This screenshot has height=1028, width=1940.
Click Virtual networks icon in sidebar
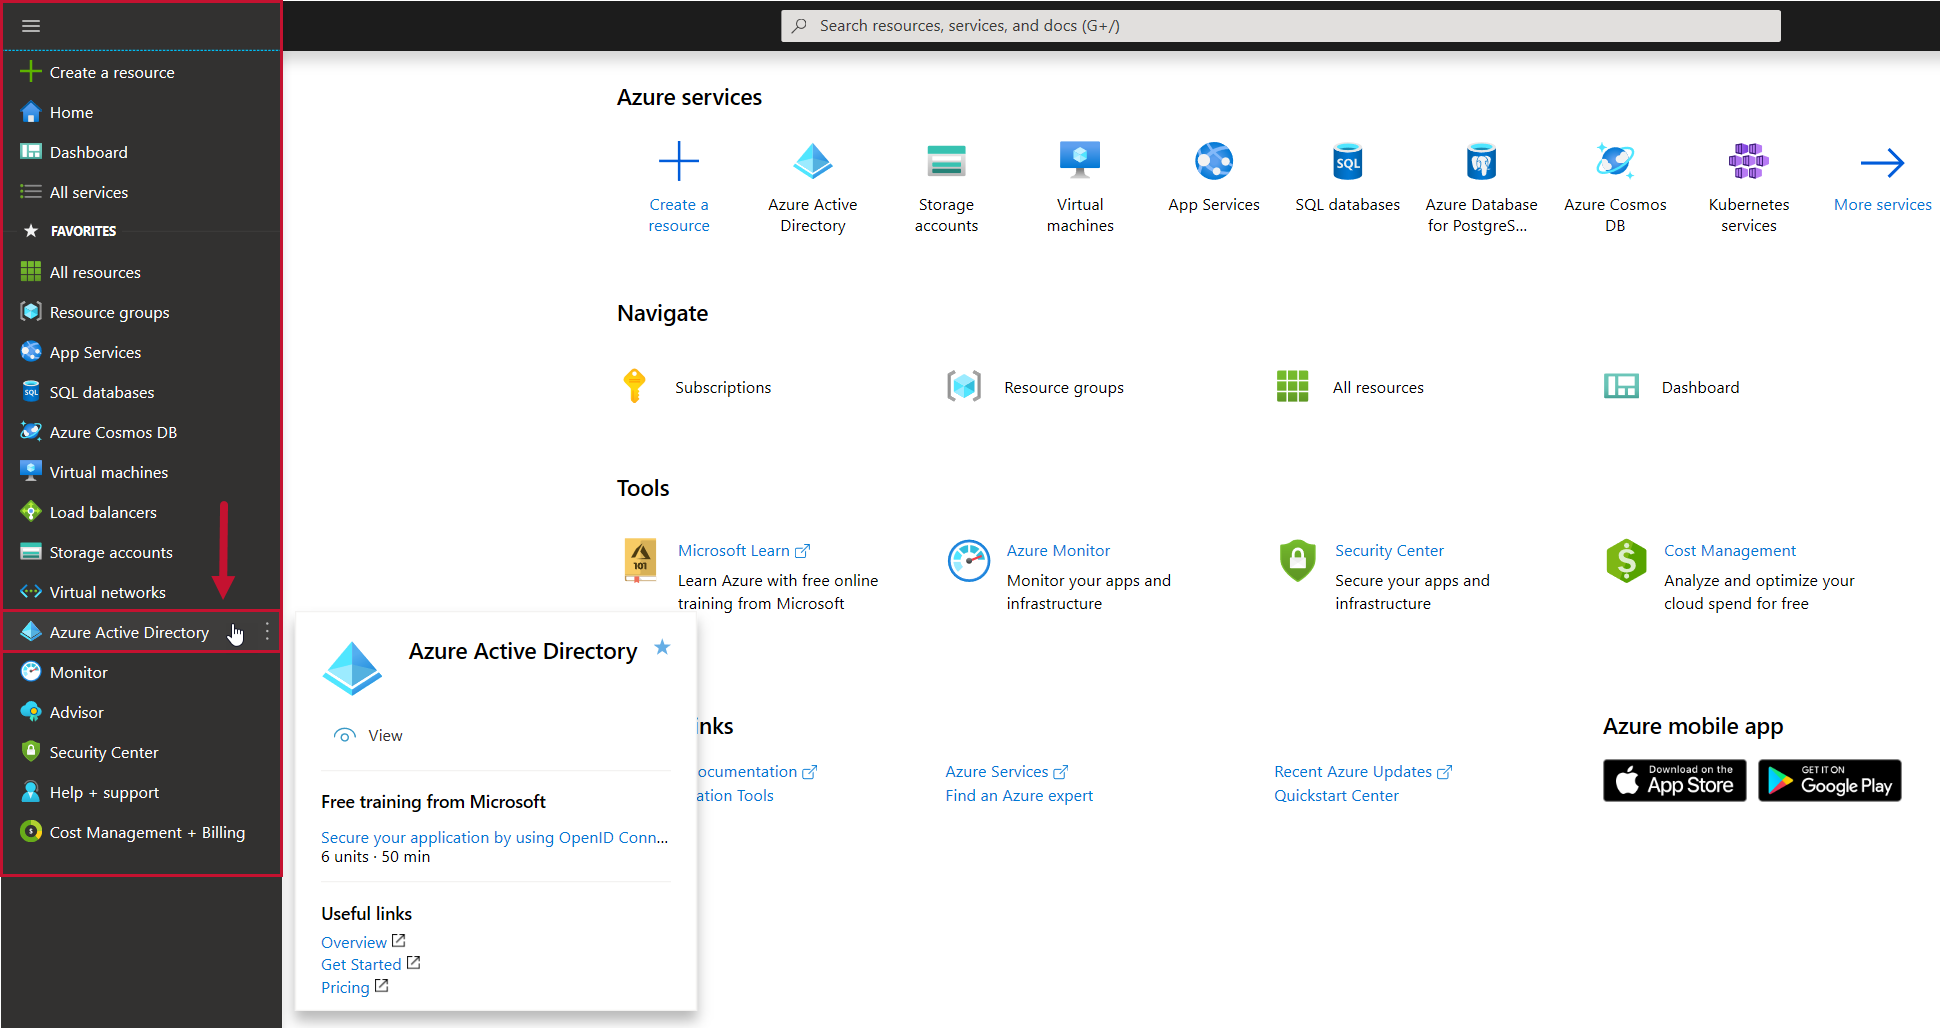pyautogui.click(x=31, y=592)
